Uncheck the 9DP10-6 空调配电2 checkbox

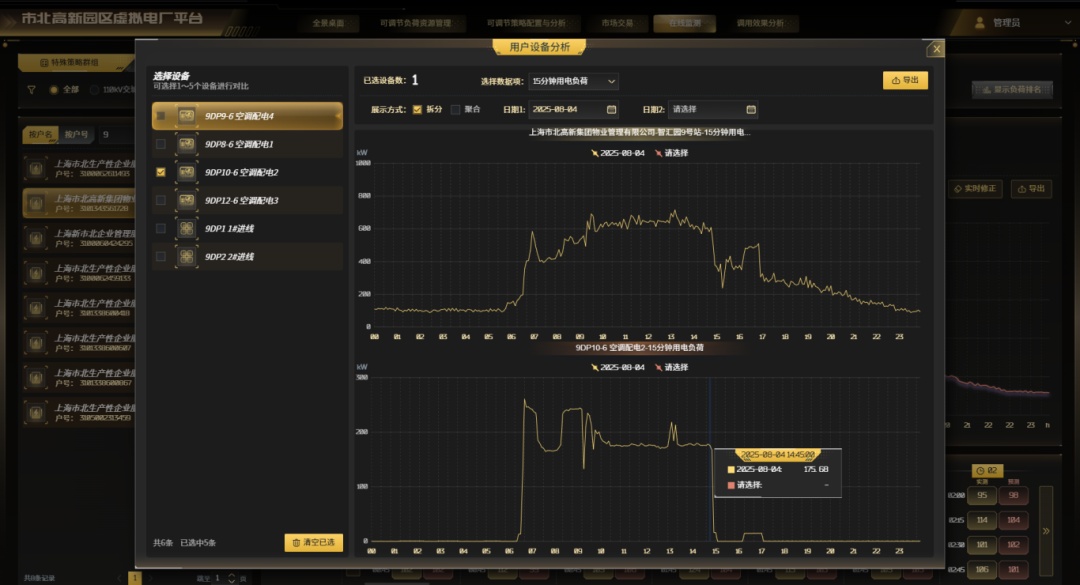(x=160, y=172)
